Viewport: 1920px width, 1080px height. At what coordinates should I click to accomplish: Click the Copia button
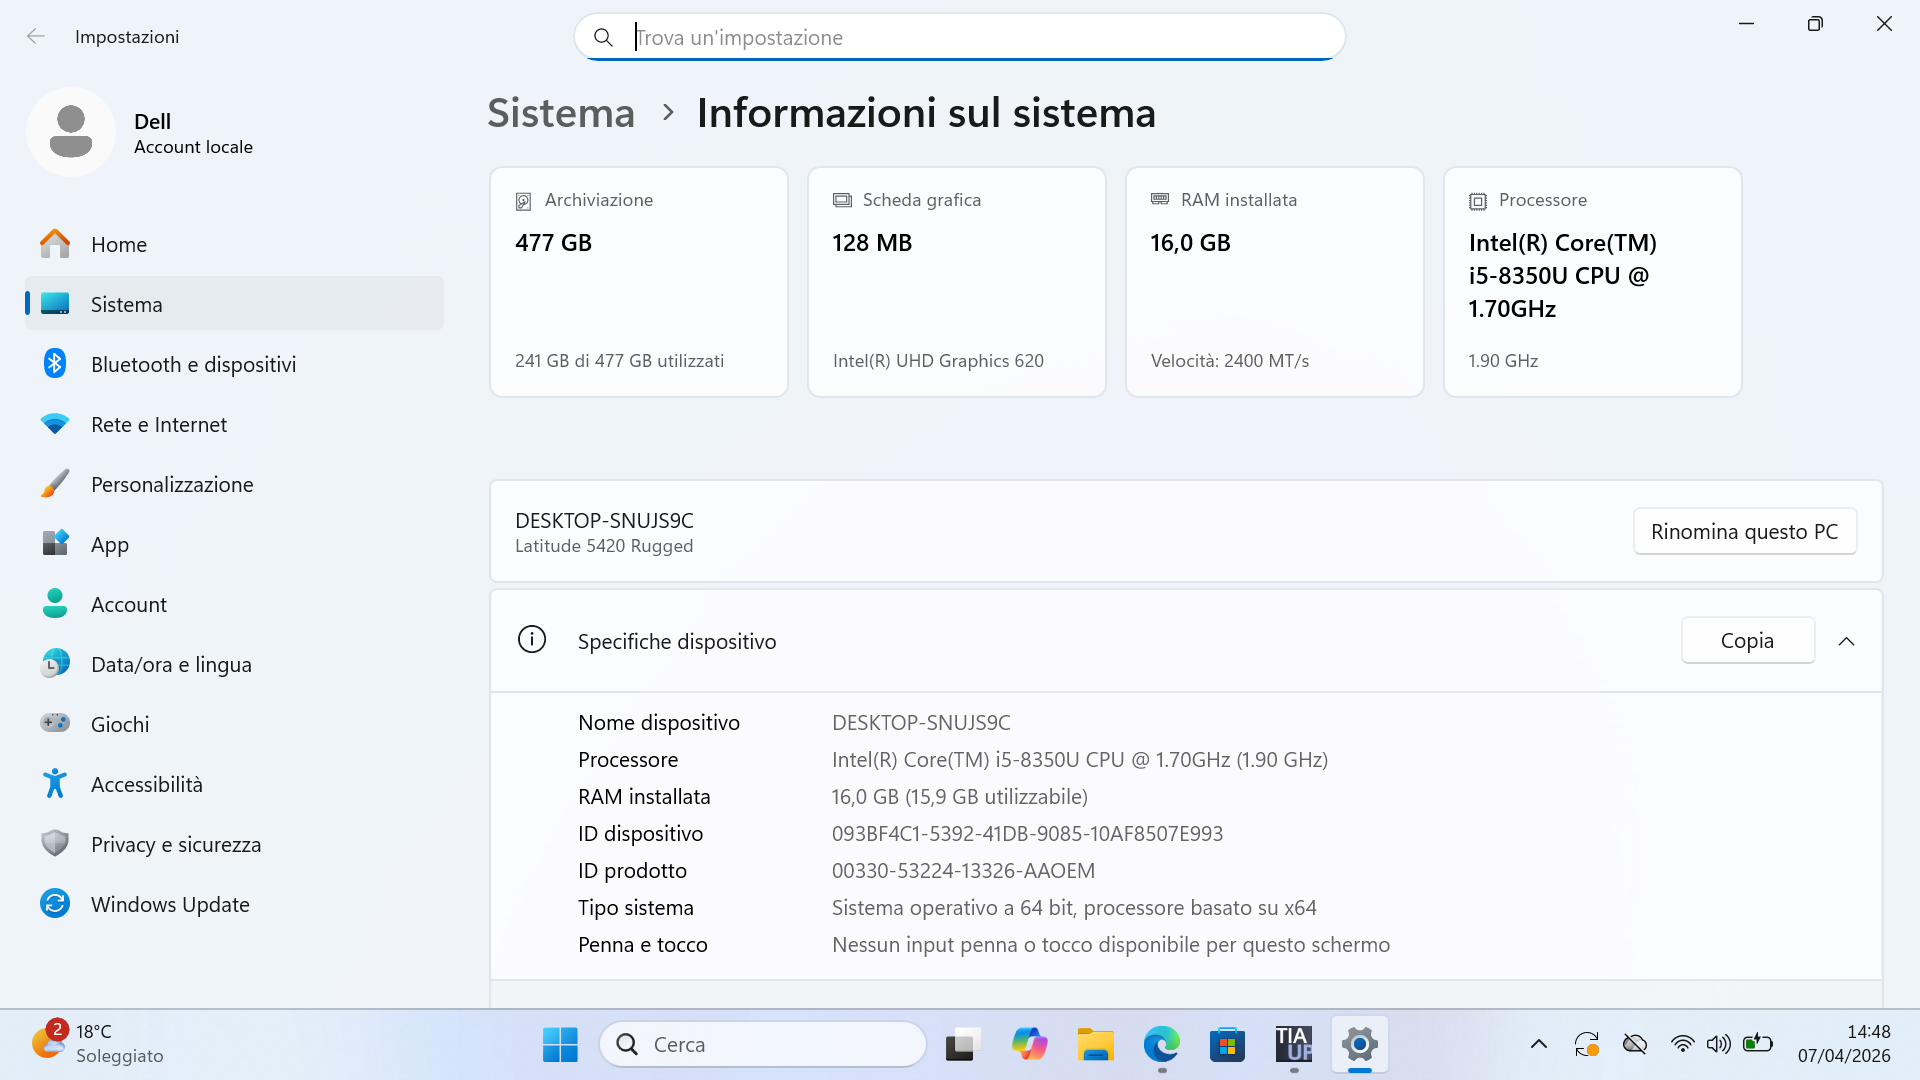point(1747,641)
